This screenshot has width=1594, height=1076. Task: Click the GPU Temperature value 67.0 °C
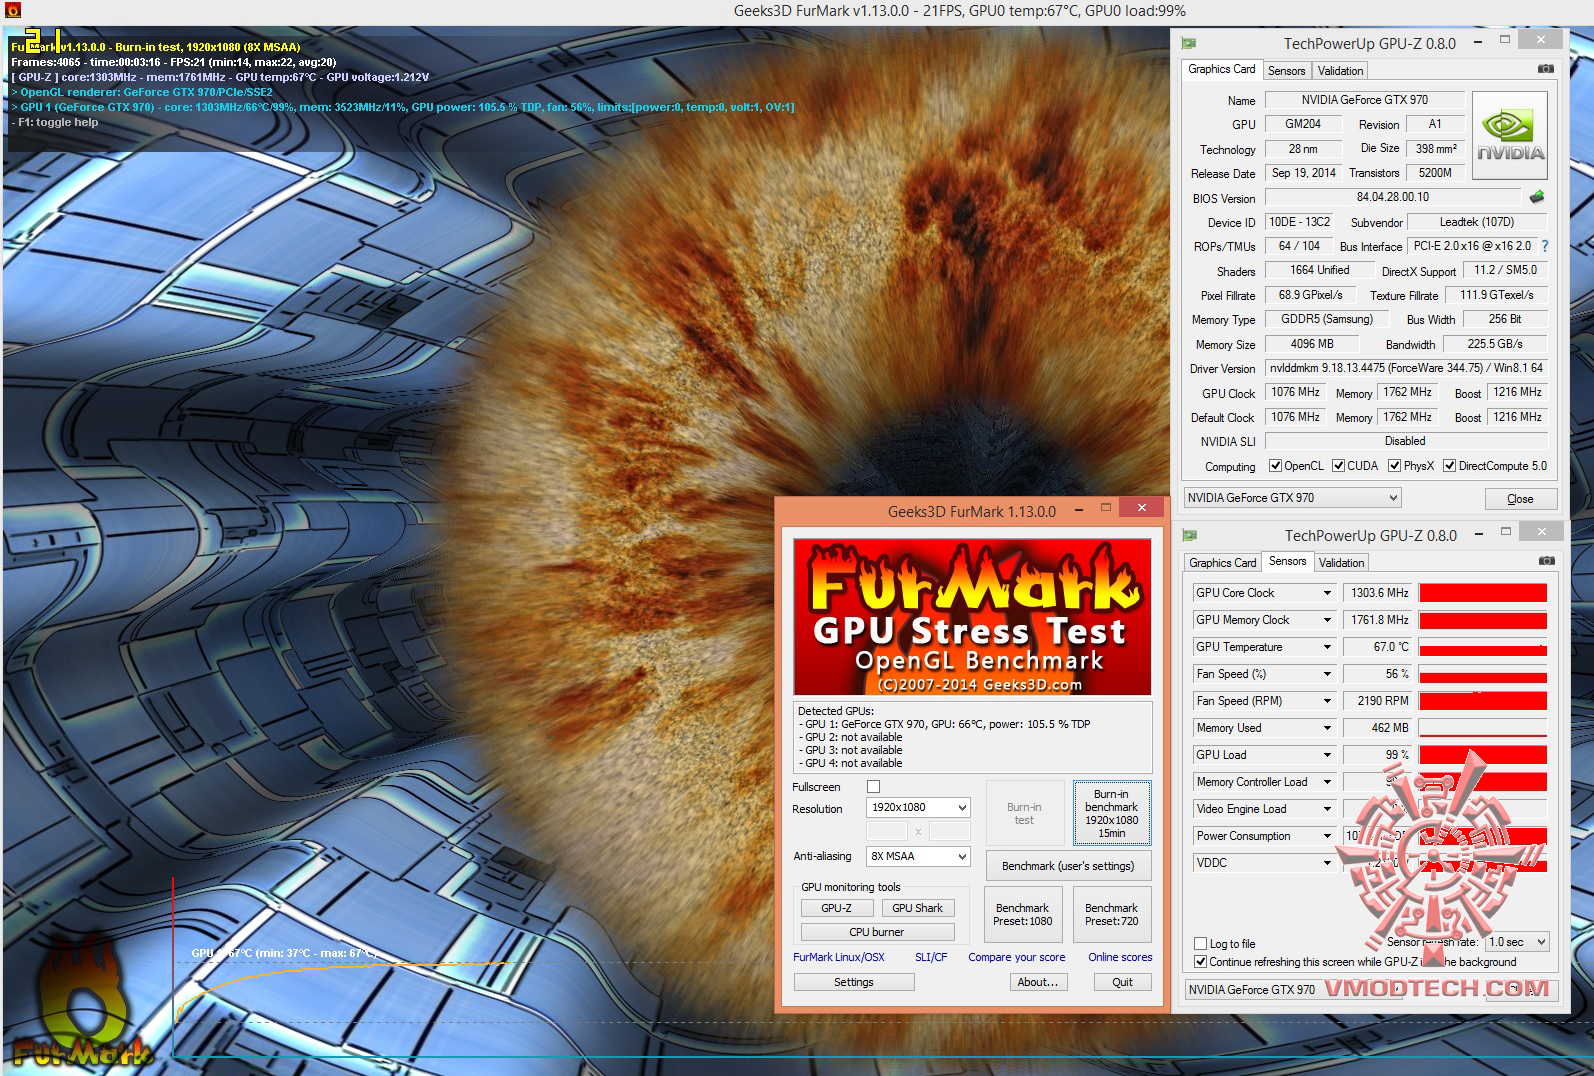(1377, 647)
